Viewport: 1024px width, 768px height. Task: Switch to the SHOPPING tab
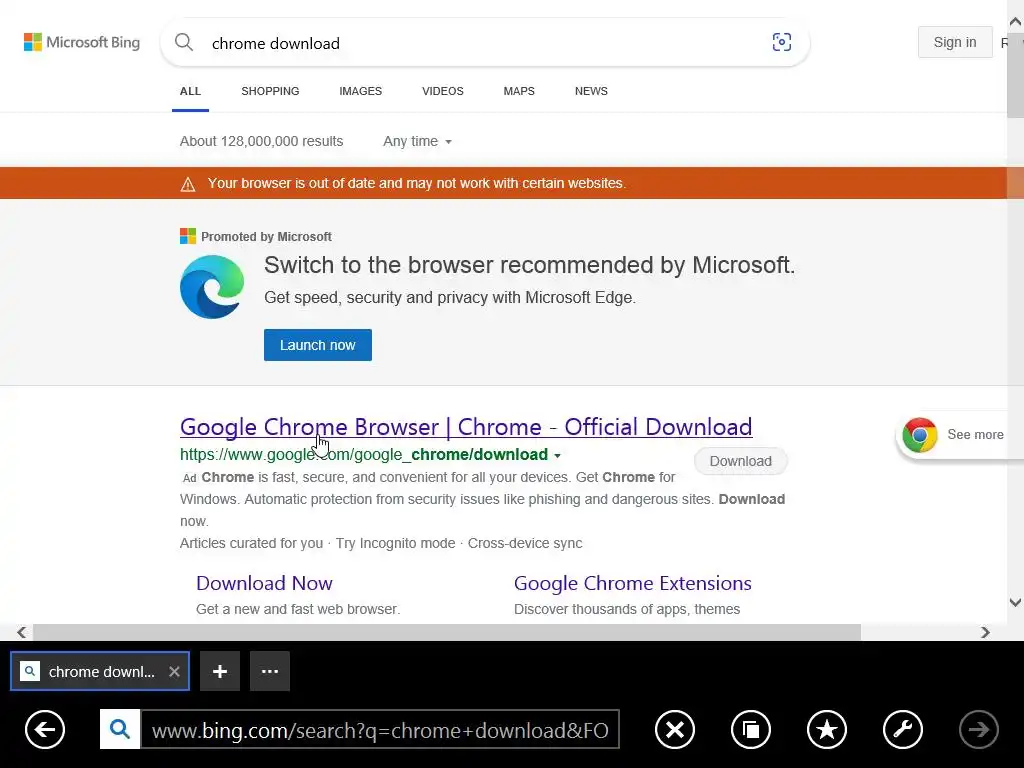pos(270,91)
